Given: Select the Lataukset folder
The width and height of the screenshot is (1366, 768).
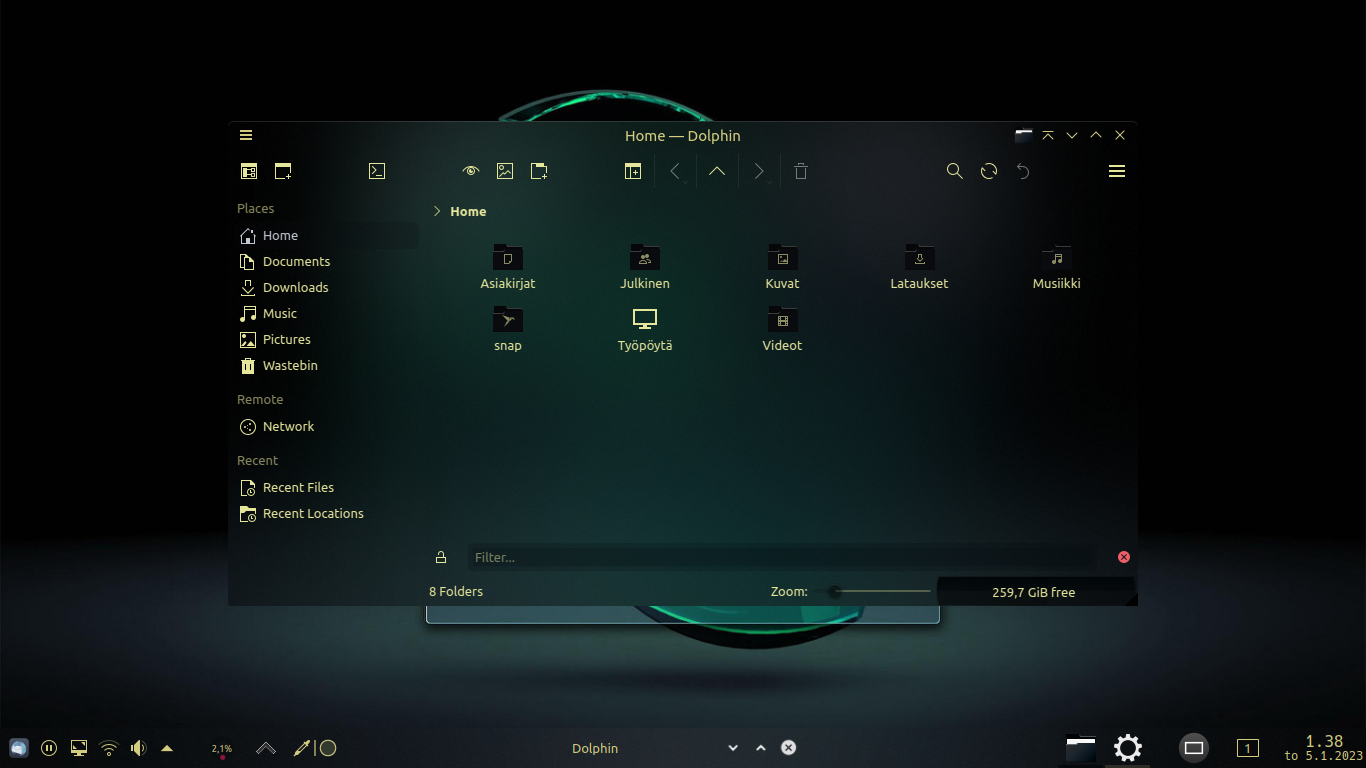Looking at the screenshot, I should (919, 267).
